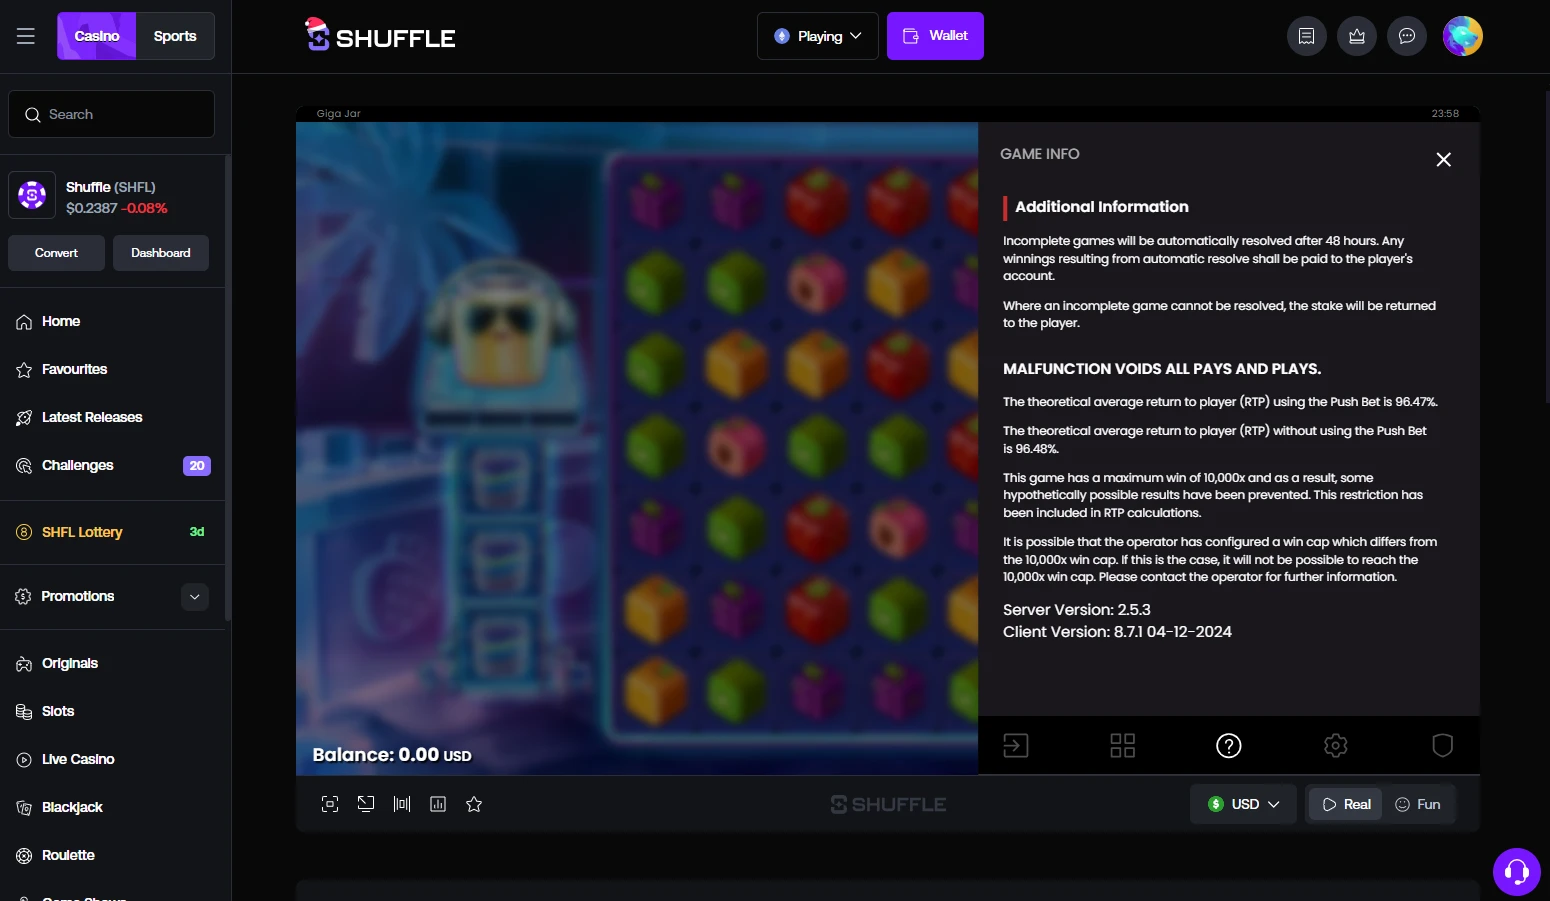
Task: Open the Wallet
Action: click(x=935, y=36)
